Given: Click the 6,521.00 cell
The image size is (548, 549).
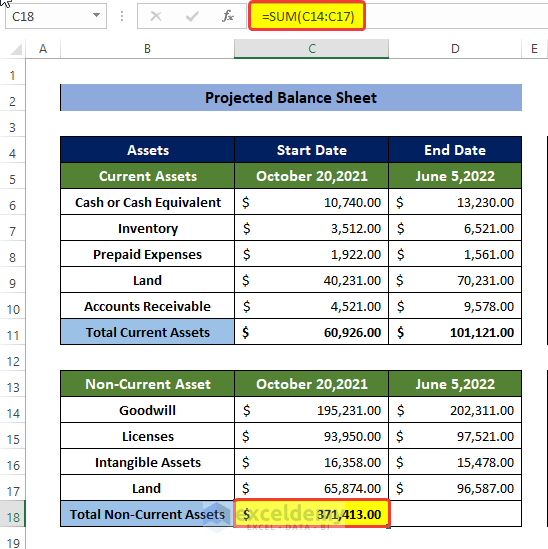Looking at the screenshot, I should [455, 228].
